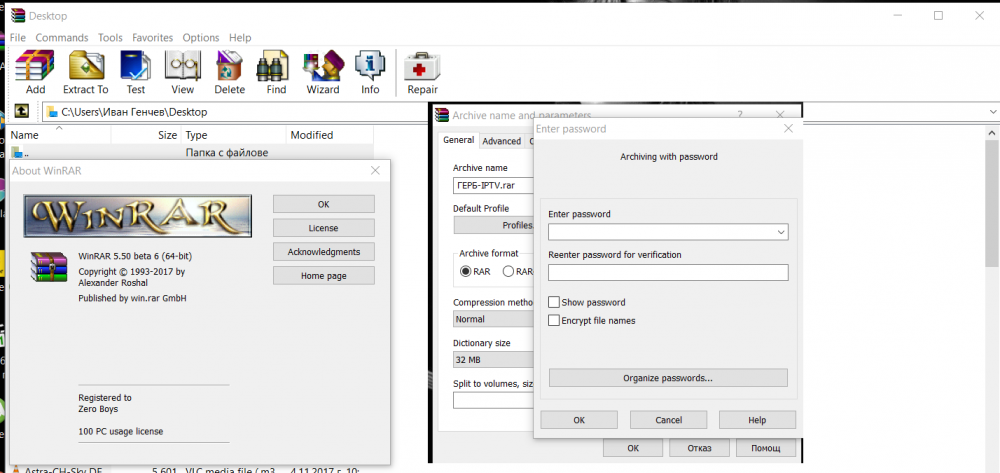Click Organize passwords button
Image resolution: width=1000 pixels, height=473 pixels.
pyautogui.click(x=668, y=378)
